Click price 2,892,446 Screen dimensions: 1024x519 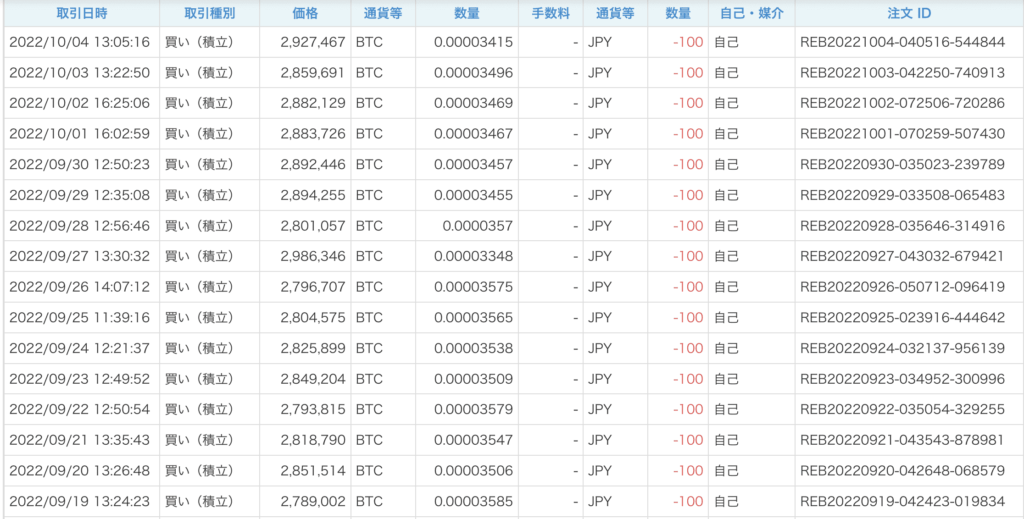(x=313, y=165)
